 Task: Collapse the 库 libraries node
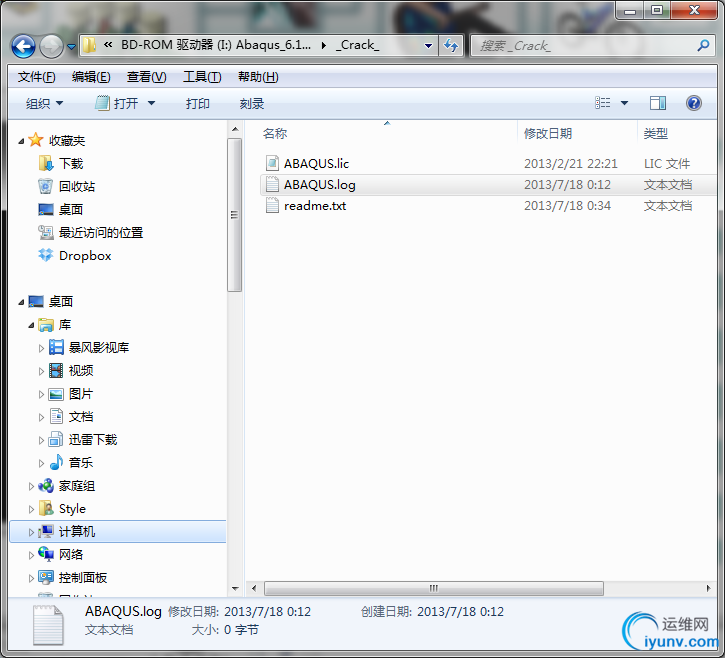point(31,325)
